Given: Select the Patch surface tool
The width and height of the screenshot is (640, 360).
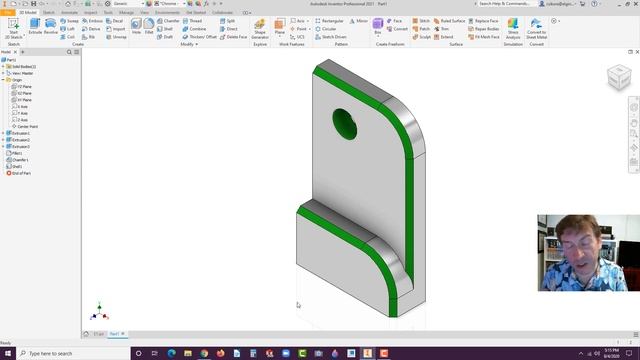Looking at the screenshot, I should point(421,29).
